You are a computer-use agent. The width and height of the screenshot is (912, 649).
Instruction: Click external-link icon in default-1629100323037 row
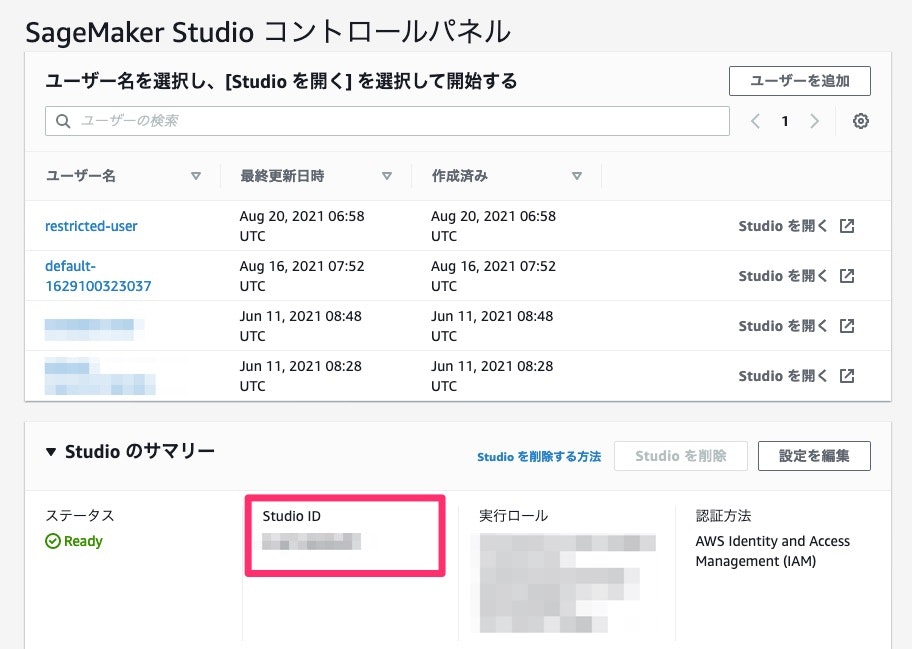point(847,276)
